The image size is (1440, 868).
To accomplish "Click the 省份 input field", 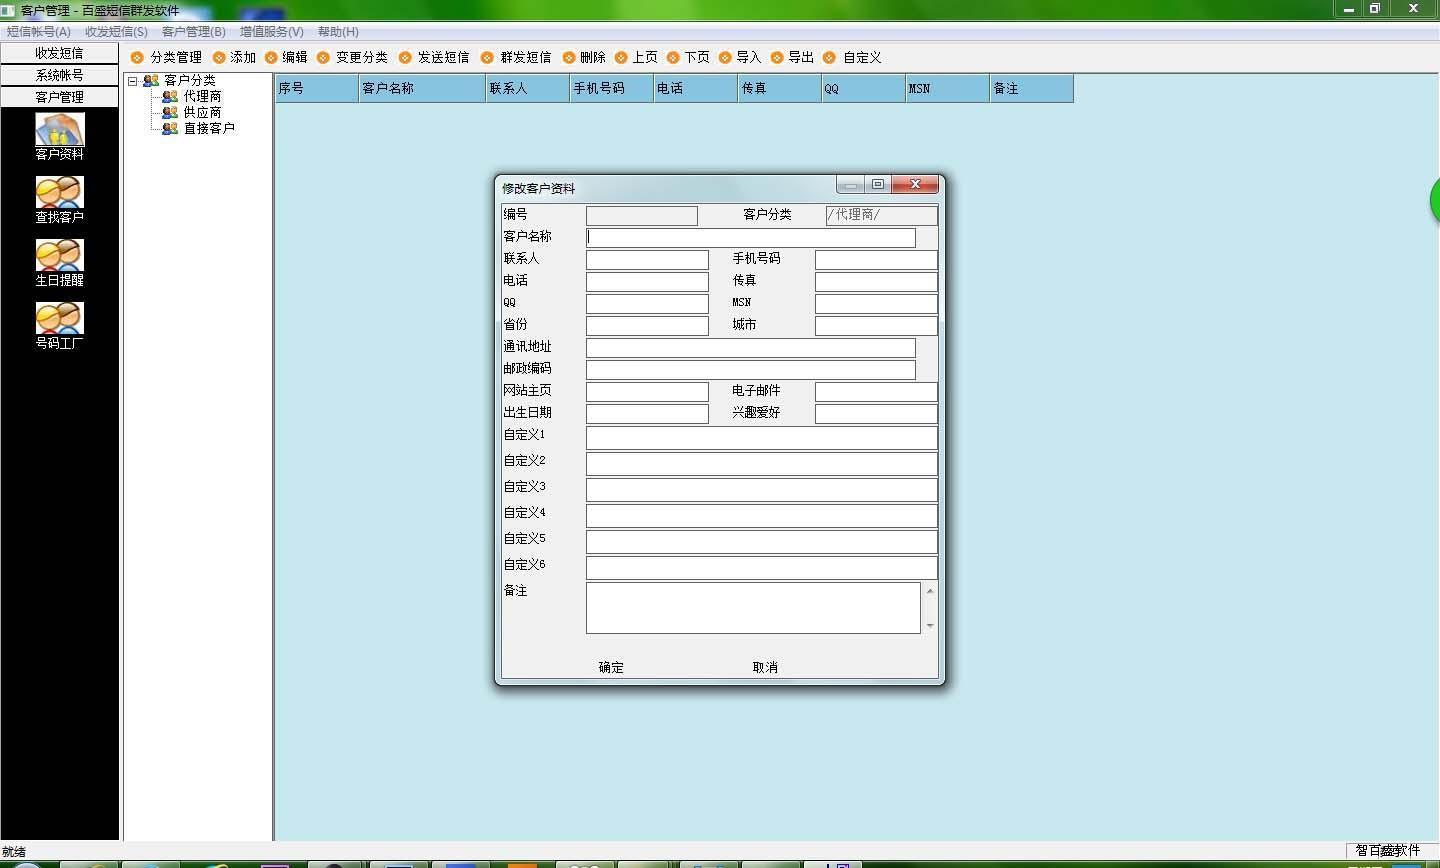I will coord(647,325).
